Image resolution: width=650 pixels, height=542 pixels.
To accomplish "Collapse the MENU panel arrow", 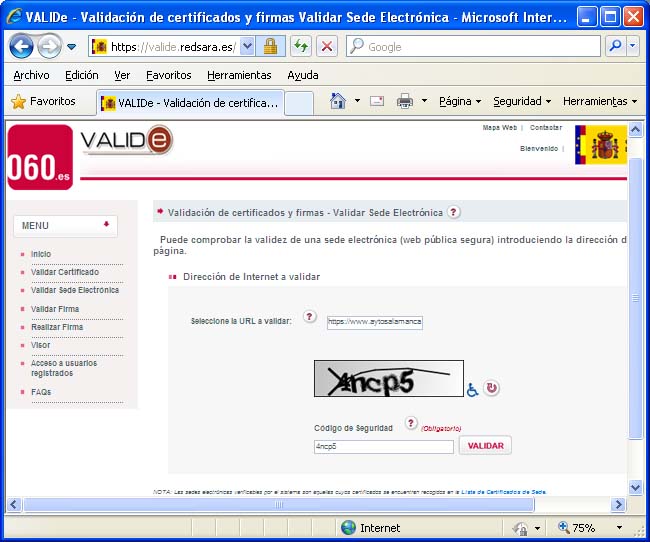I will click(107, 224).
